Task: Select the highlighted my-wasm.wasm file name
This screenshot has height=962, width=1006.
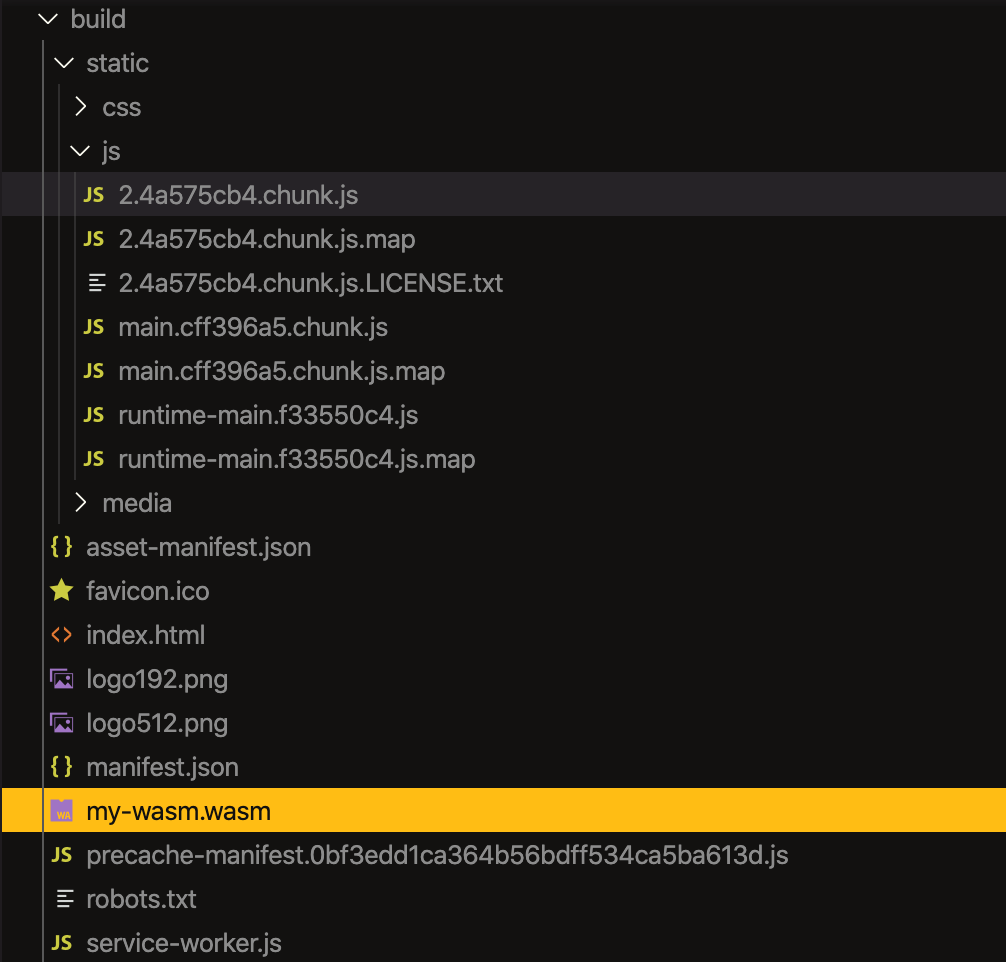Action: coord(178,811)
